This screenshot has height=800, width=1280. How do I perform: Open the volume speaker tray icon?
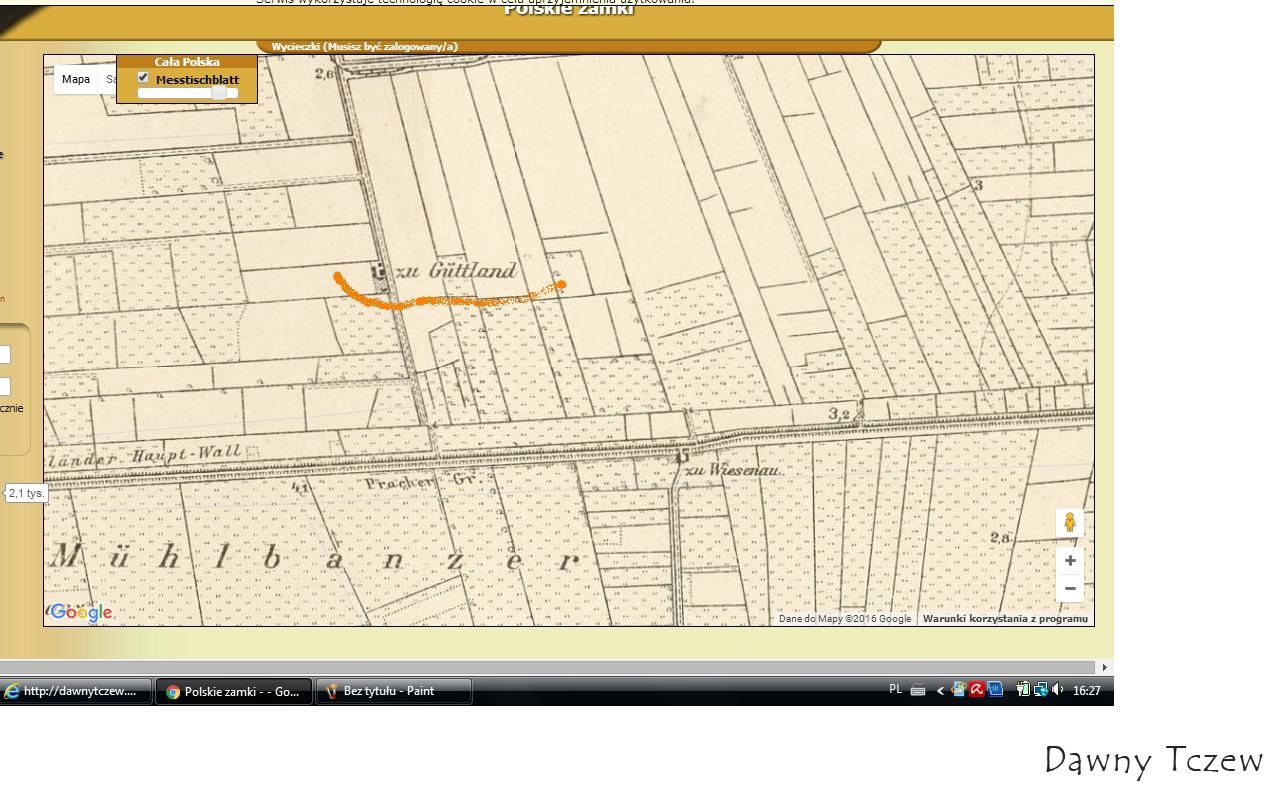1057,689
